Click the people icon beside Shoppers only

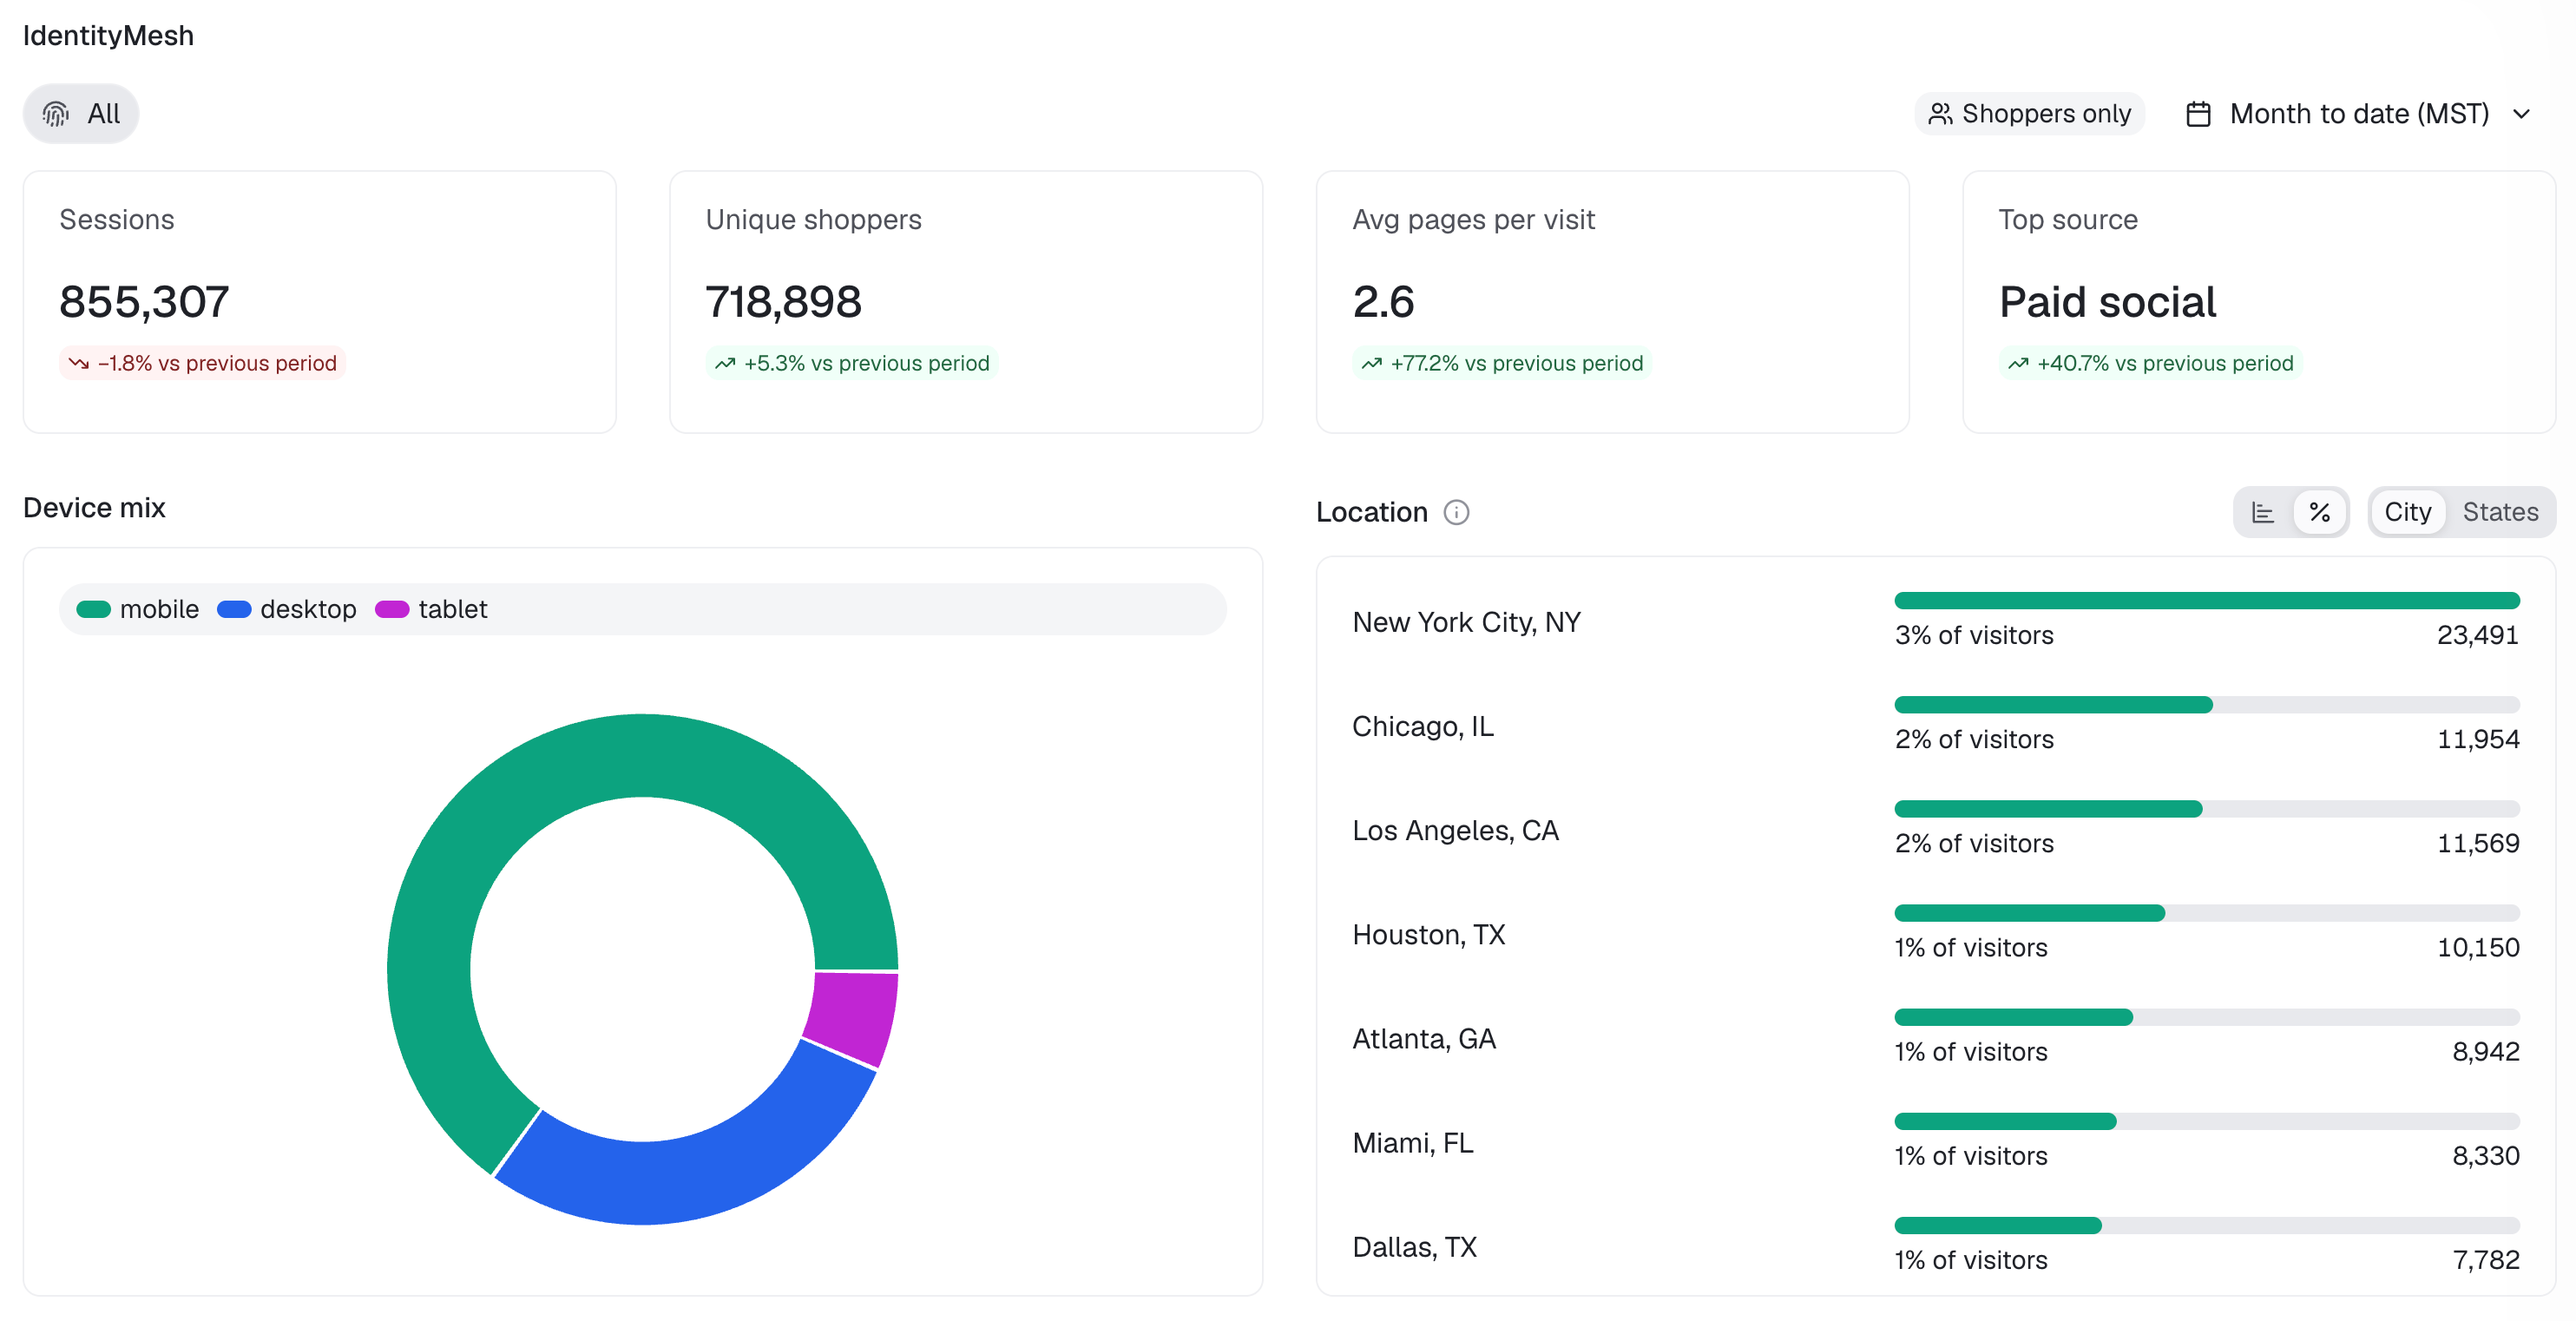point(1940,114)
